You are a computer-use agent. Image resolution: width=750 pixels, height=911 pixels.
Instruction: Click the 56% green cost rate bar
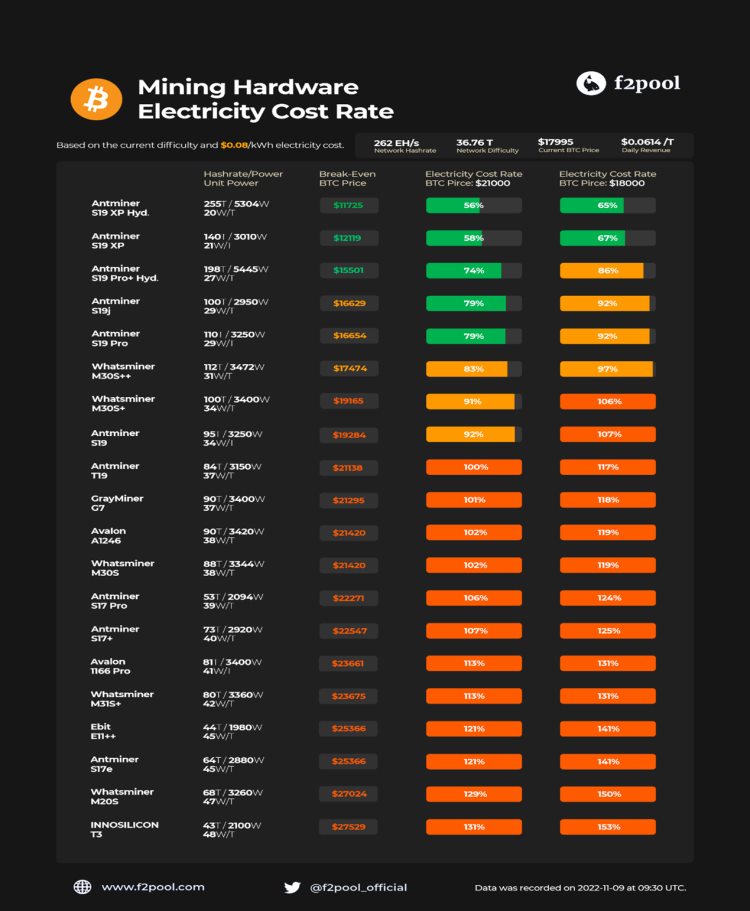pos(473,205)
